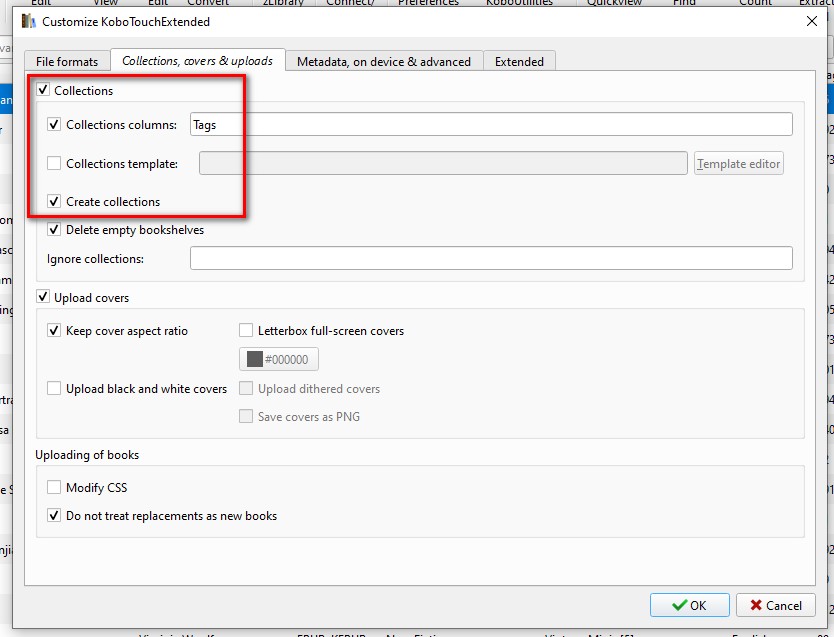Toggle the Upload covers checkbox

[43, 297]
